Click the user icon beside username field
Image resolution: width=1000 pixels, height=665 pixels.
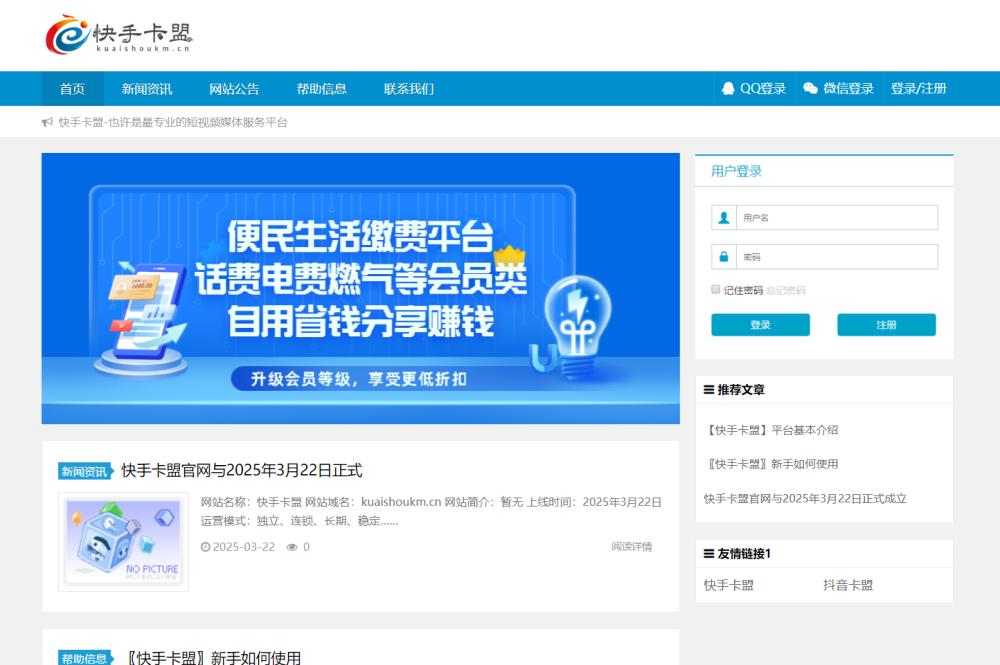click(724, 217)
